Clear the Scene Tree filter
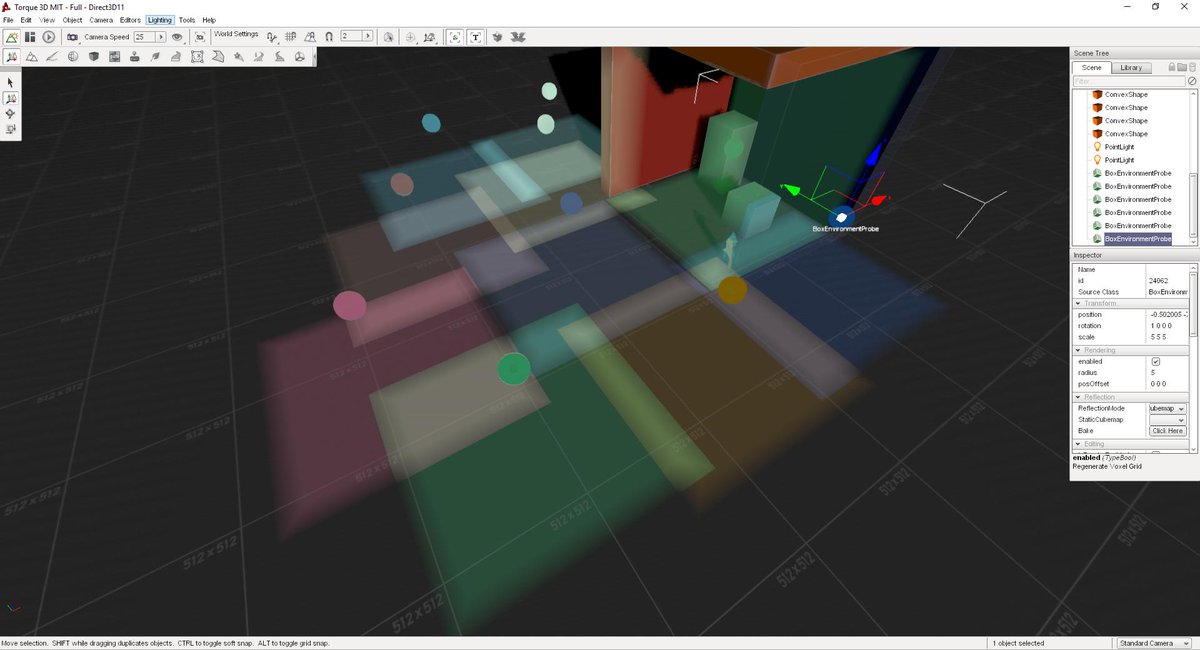The image size is (1200, 650). 1192,81
